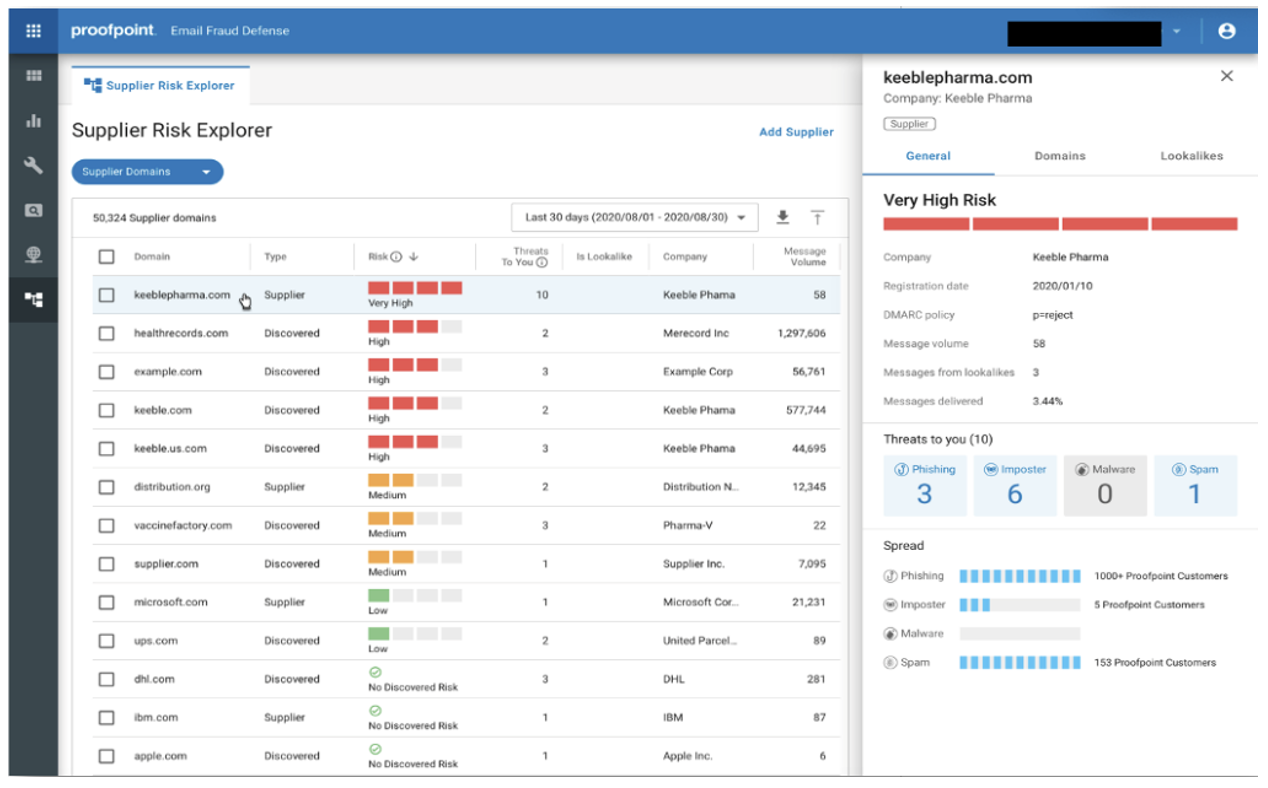The height and width of the screenshot is (788, 1268).
Task: Click the Proofpoint logo in header
Action: [x=113, y=31]
